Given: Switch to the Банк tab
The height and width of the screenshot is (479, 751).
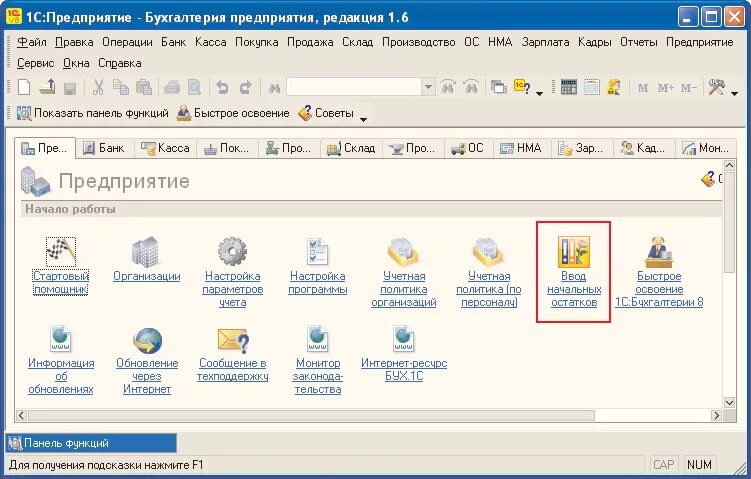Looking at the screenshot, I should 104,148.
